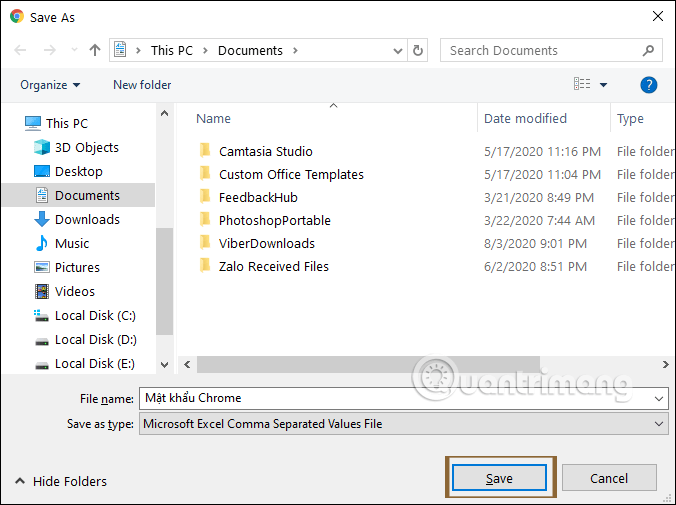Click the Back navigation arrow
This screenshot has height=505, width=676.
click(21, 50)
